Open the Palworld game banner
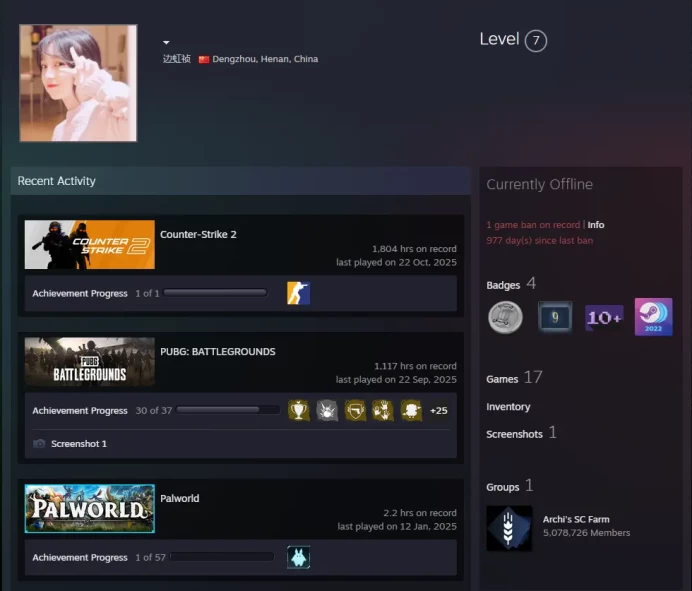This screenshot has height=591, width=692. (x=90, y=508)
